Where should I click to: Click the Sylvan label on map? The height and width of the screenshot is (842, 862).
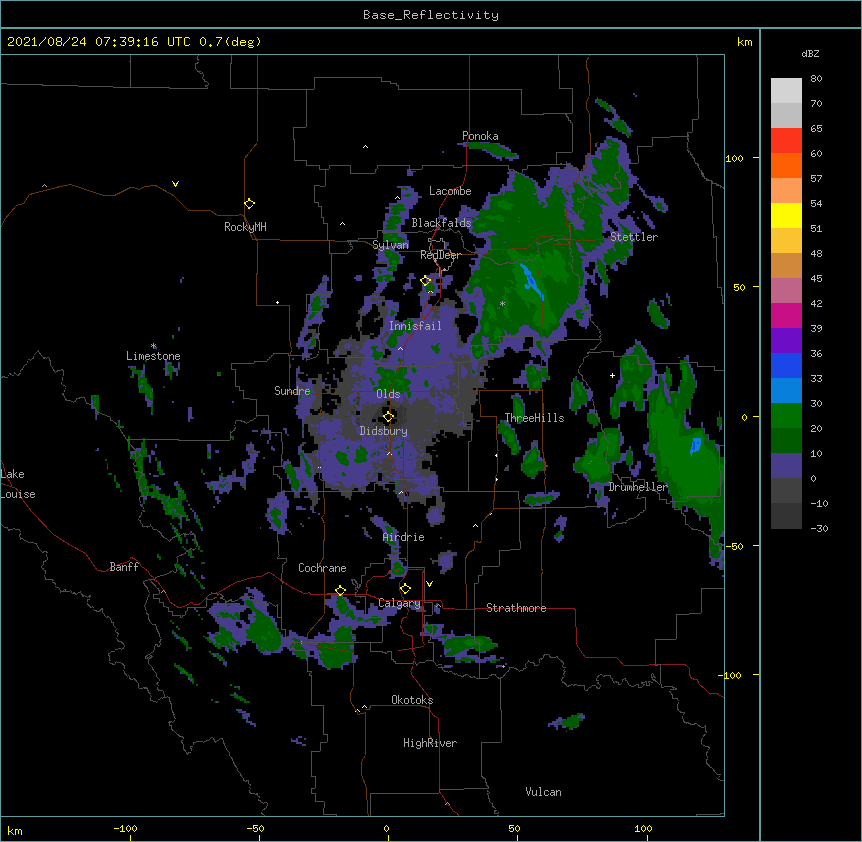[390, 245]
